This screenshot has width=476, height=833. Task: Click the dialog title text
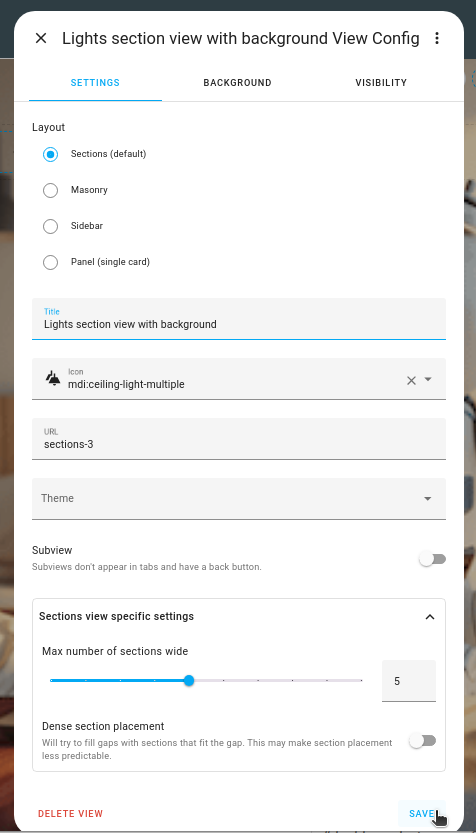pos(241,38)
